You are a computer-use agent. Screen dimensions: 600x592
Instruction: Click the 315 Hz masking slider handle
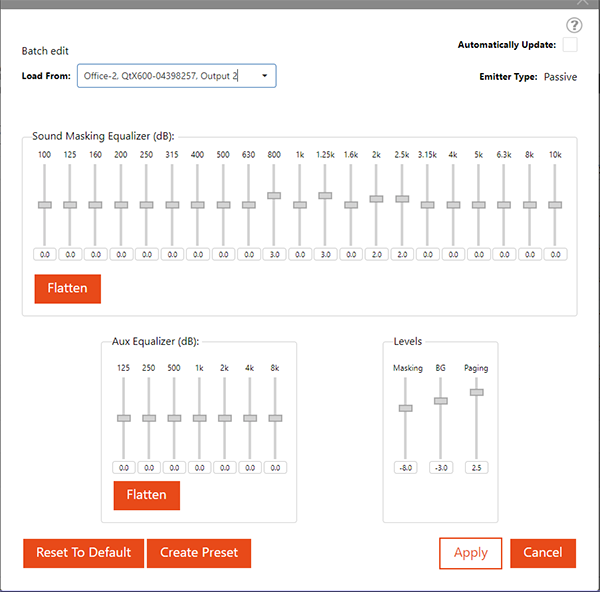tap(172, 205)
